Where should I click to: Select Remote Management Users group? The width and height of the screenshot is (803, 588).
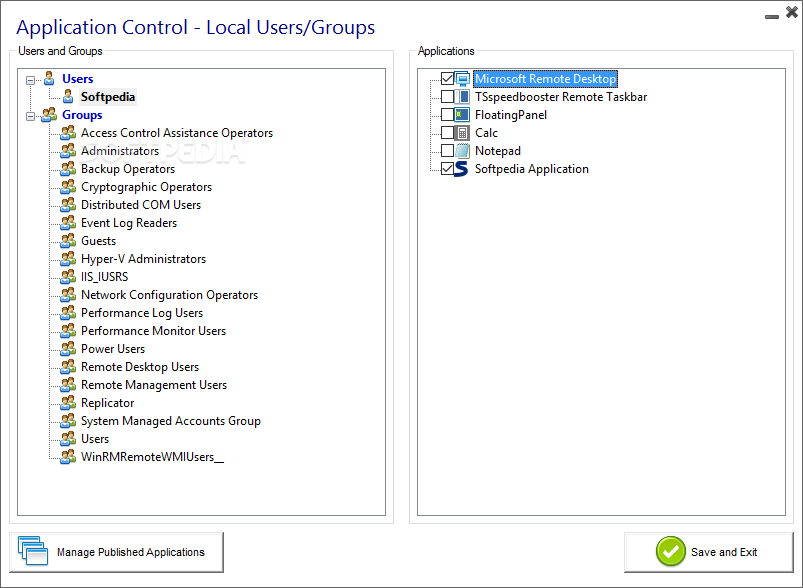tap(154, 385)
